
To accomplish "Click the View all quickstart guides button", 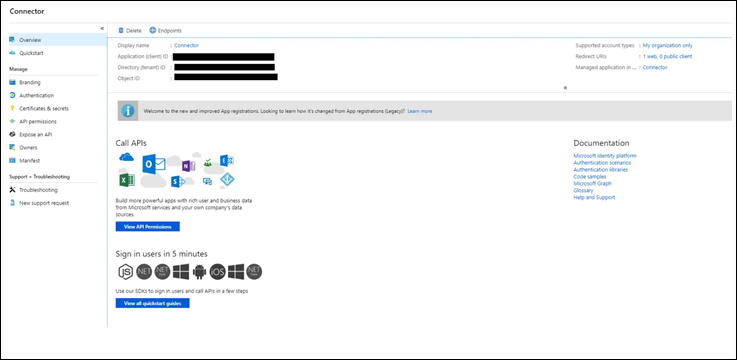I will tap(152, 304).
